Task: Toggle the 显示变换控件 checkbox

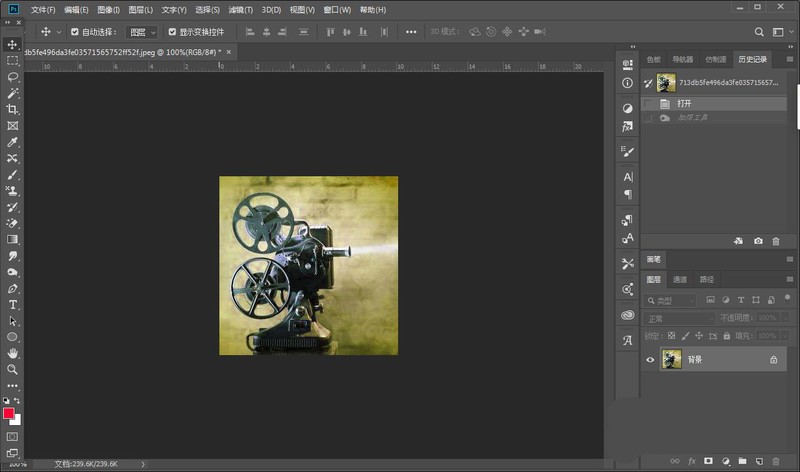Action: 171,32
